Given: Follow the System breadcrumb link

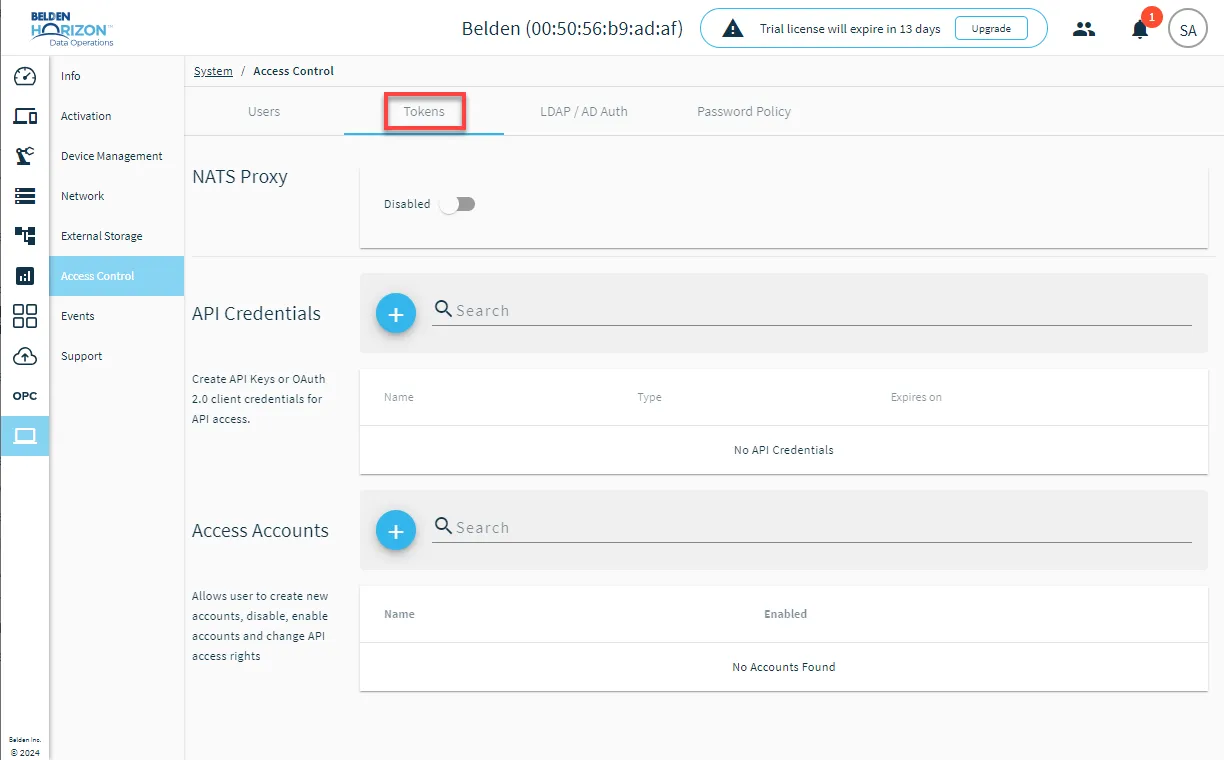Looking at the screenshot, I should (x=213, y=71).
